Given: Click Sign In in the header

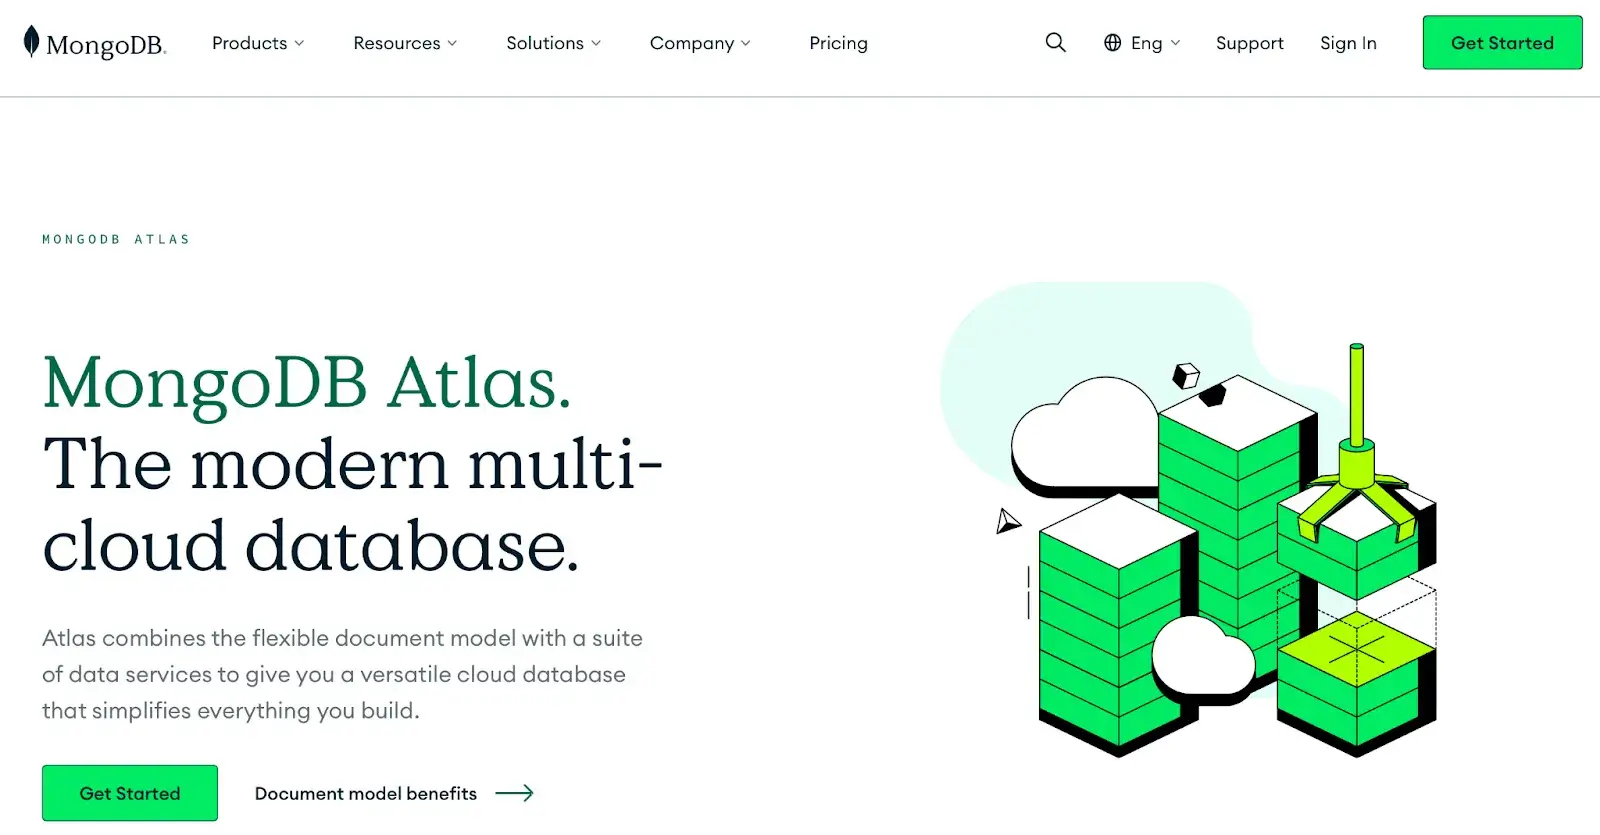Looking at the screenshot, I should point(1348,43).
